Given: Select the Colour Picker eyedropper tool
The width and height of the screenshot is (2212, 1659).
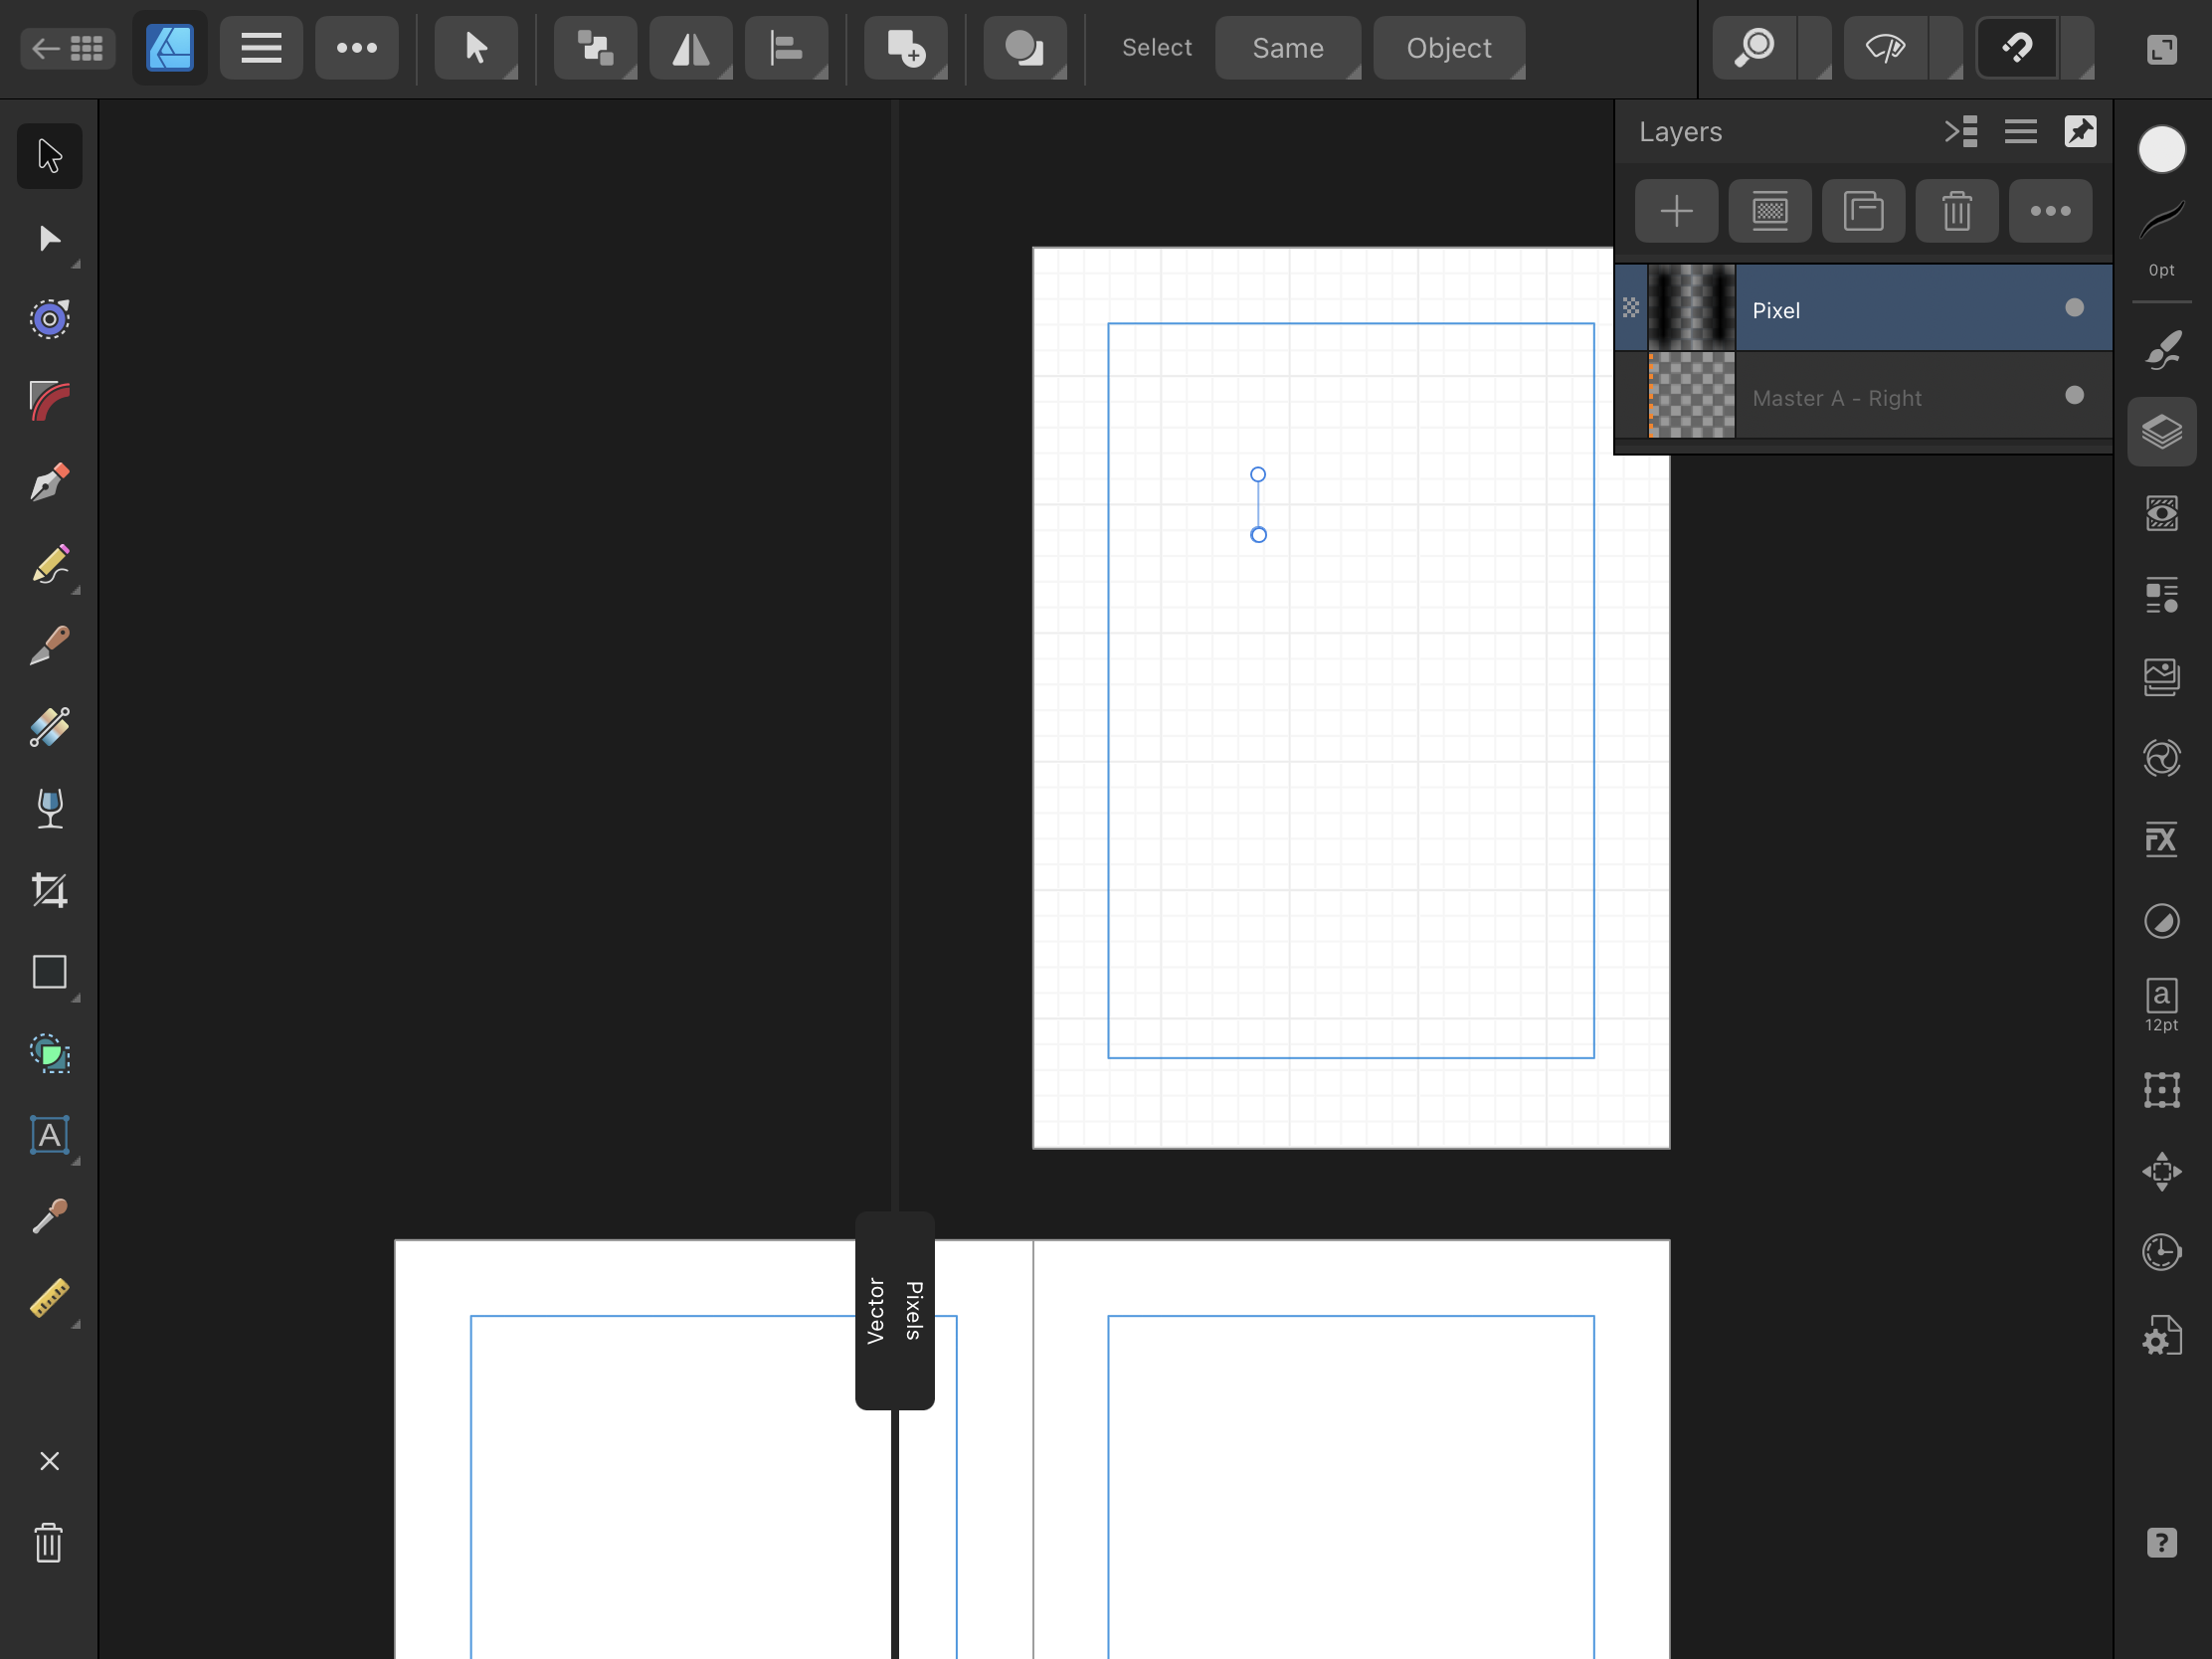Looking at the screenshot, I should [49, 1217].
